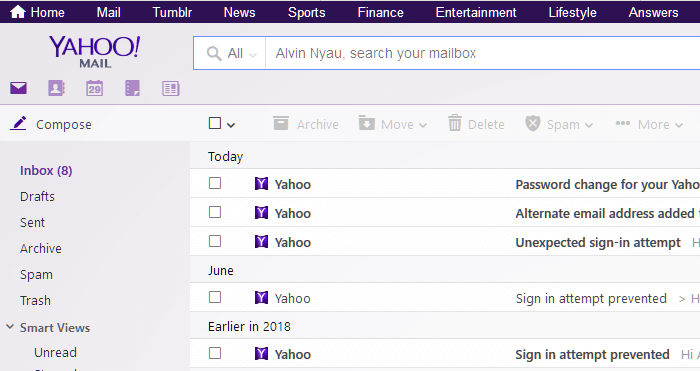Open the Inbox (8) folder
Viewport: 700px width, 371px height.
click(x=46, y=171)
